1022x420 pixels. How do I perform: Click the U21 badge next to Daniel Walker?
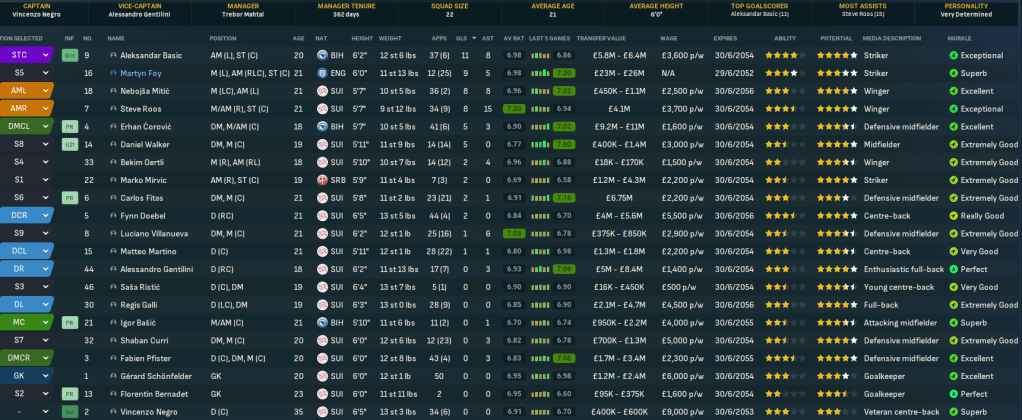tap(69, 145)
